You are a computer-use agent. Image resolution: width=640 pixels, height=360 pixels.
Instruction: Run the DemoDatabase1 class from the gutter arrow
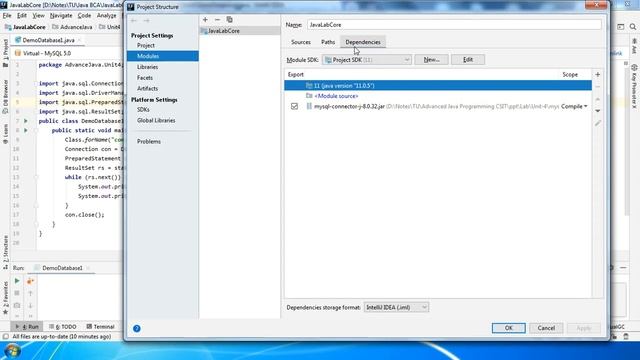pyautogui.click(x=26, y=121)
